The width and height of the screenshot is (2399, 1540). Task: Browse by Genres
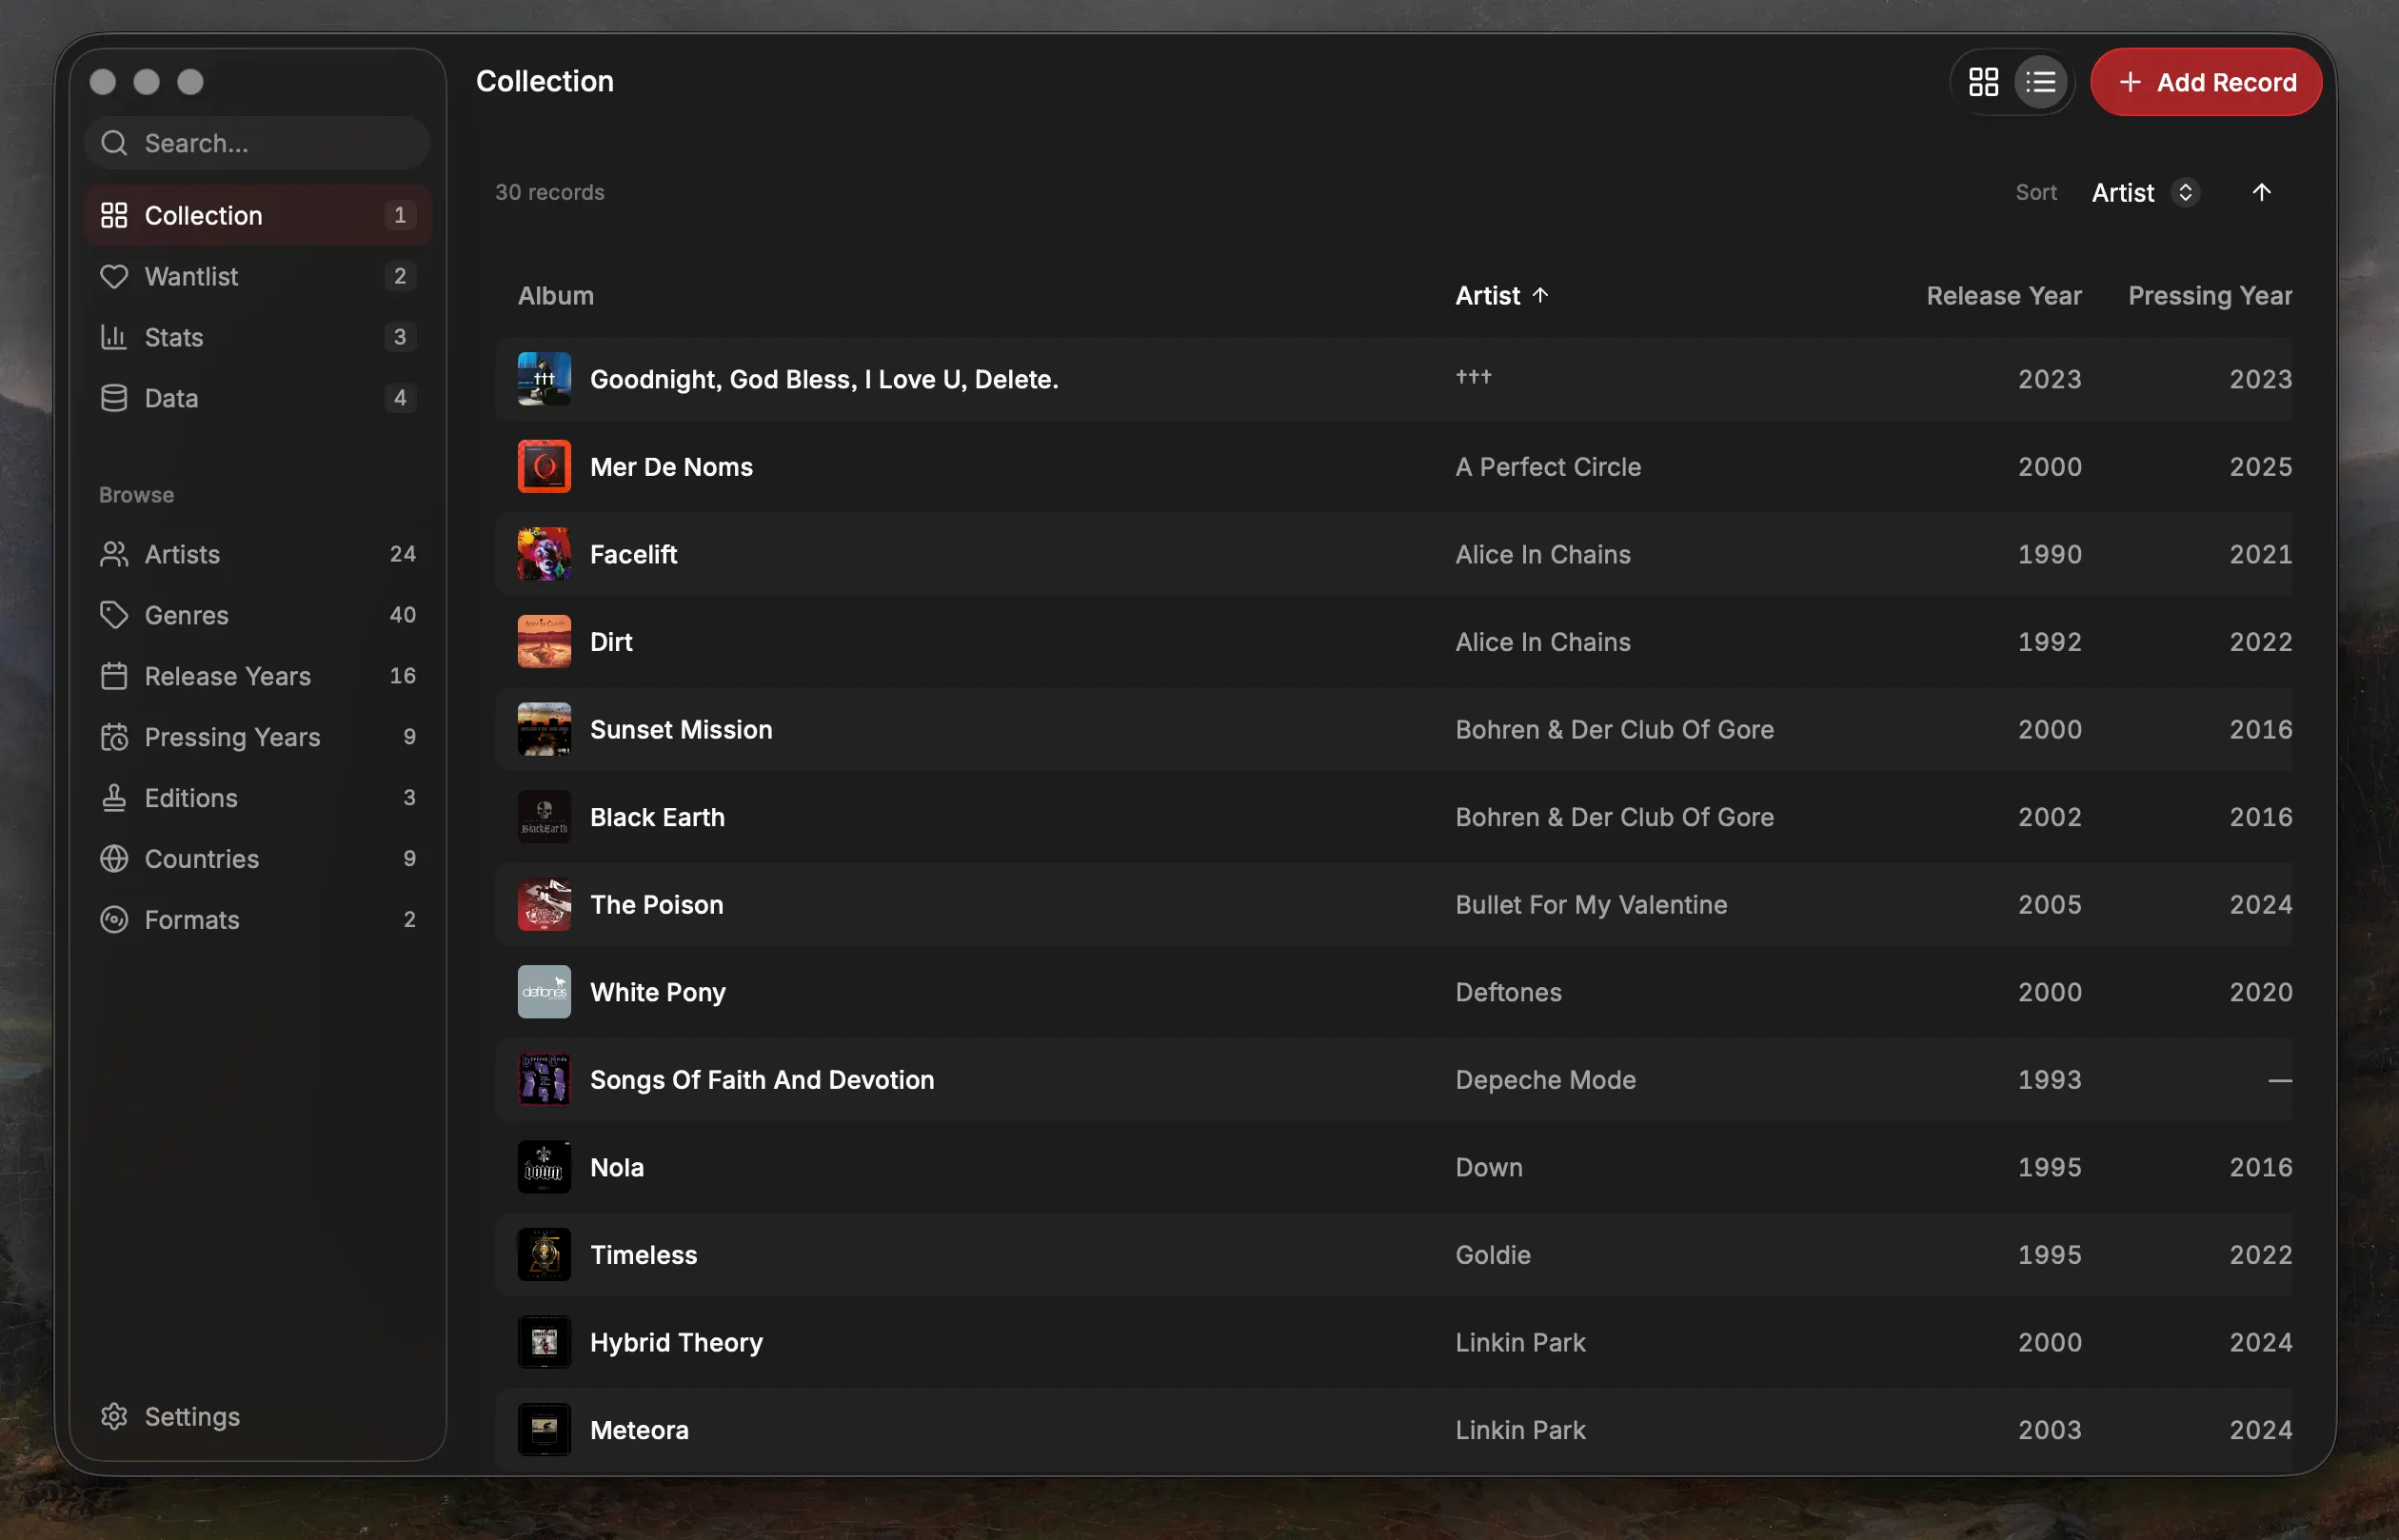click(x=258, y=615)
